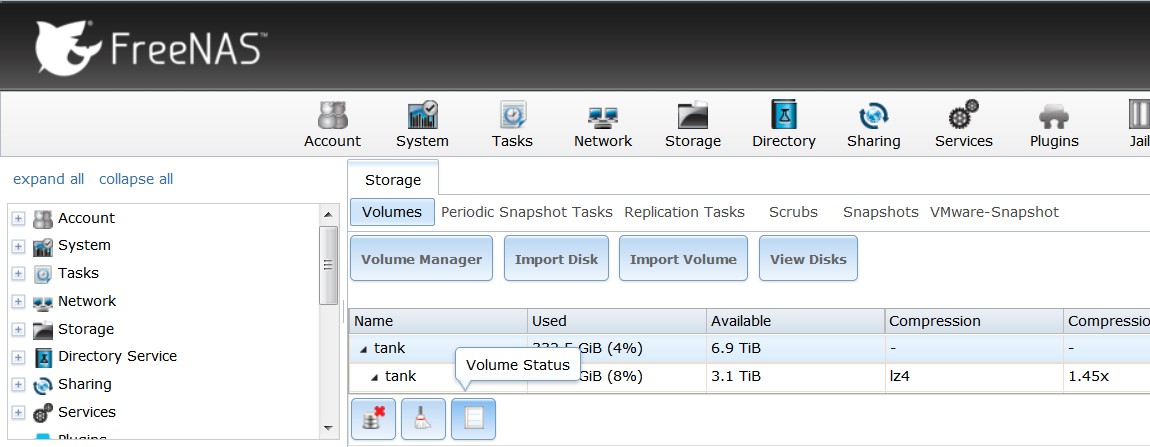
Task: Expand the Account tree node
Action: point(18,218)
